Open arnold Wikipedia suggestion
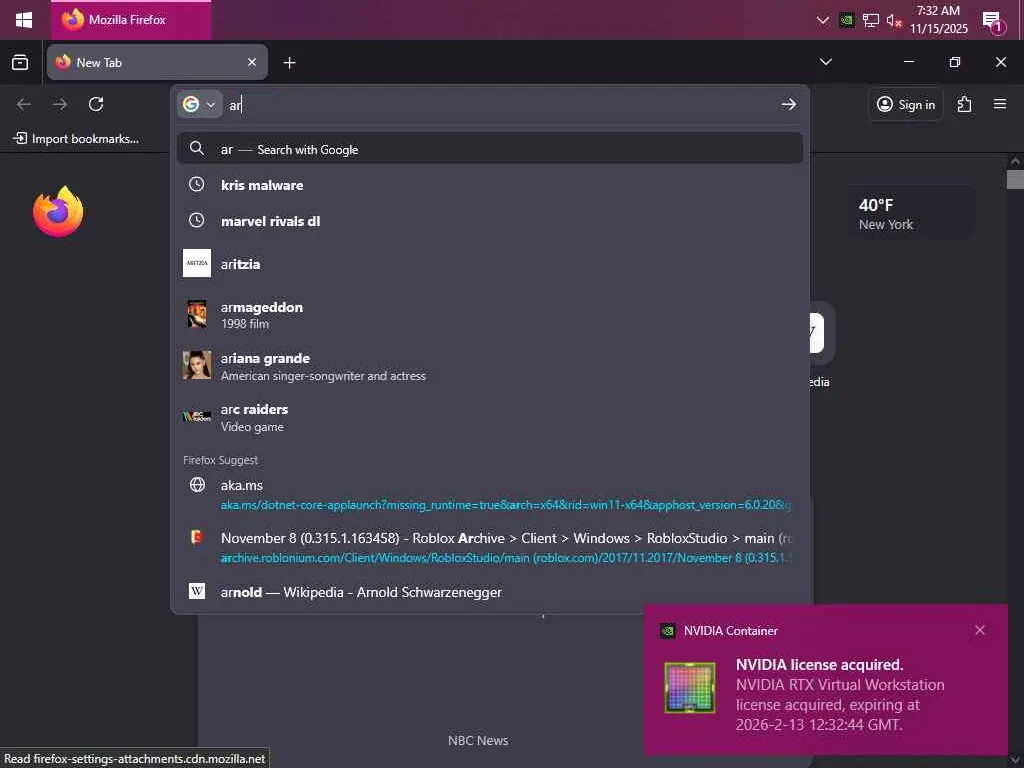1024x768 pixels. coord(490,592)
